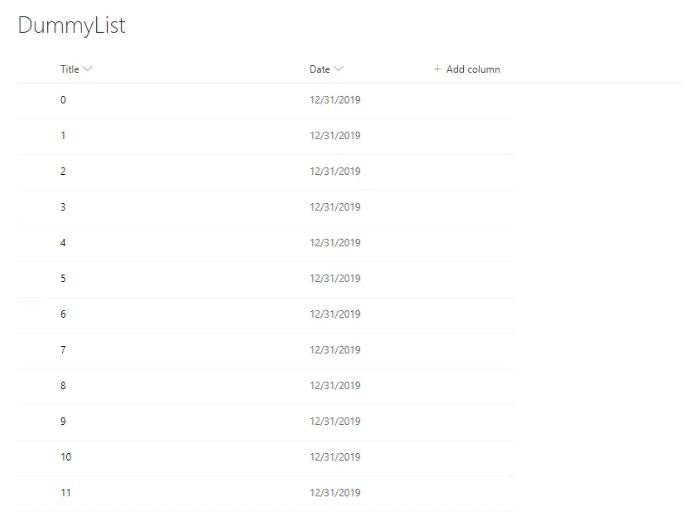Click the Date column header
This screenshot has width=683, height=520.
coord(319,69)
